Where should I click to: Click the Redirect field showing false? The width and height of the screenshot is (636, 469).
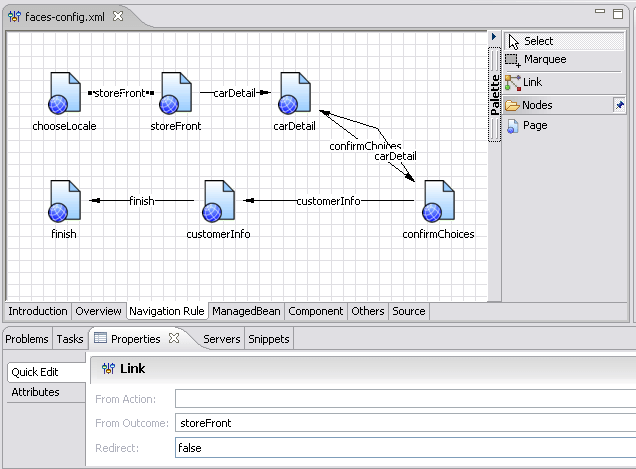(x=405, y=448)
